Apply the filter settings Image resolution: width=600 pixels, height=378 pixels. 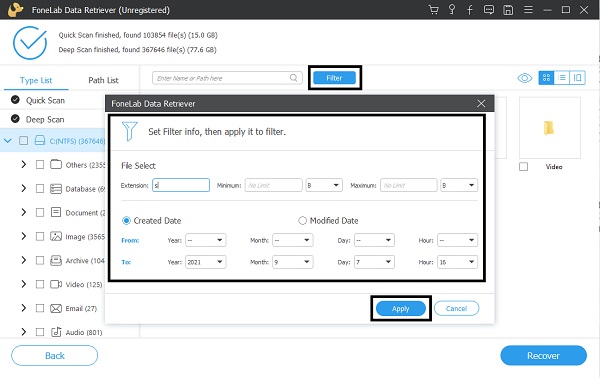click(x=401, y=308)
